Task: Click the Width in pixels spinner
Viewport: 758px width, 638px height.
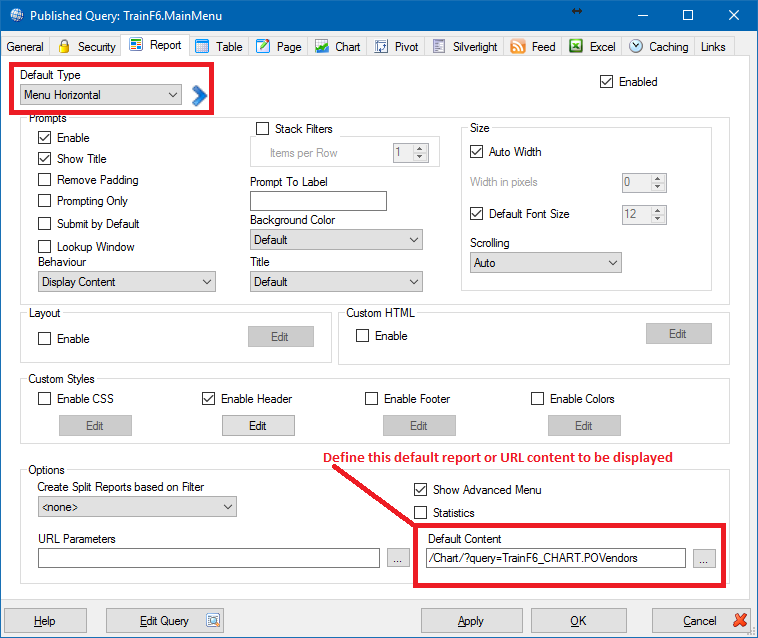Action: [x=644, y=183]
